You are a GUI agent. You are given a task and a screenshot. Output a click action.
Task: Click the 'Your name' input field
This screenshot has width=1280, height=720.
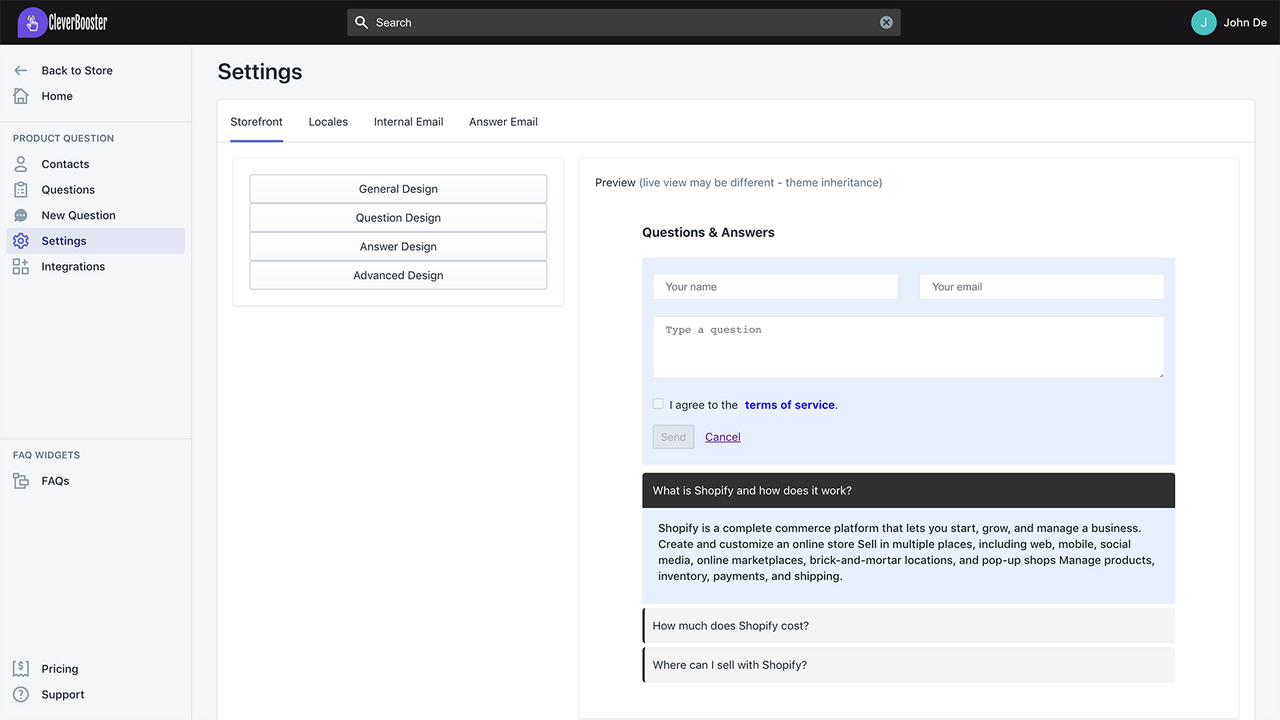coord(775,286)
